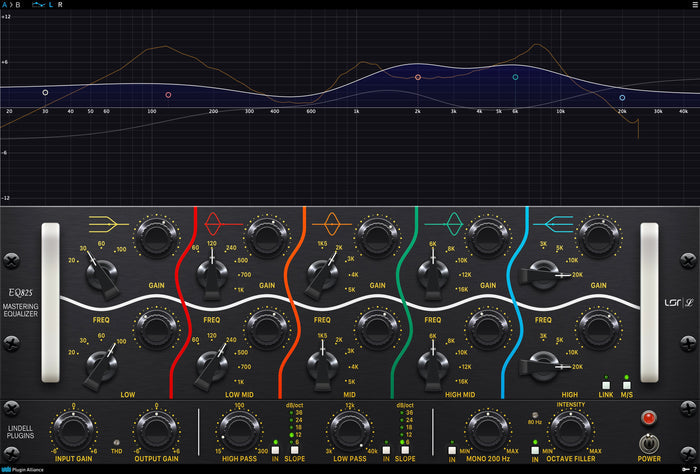Select the B preset slot

click(18, 4)
